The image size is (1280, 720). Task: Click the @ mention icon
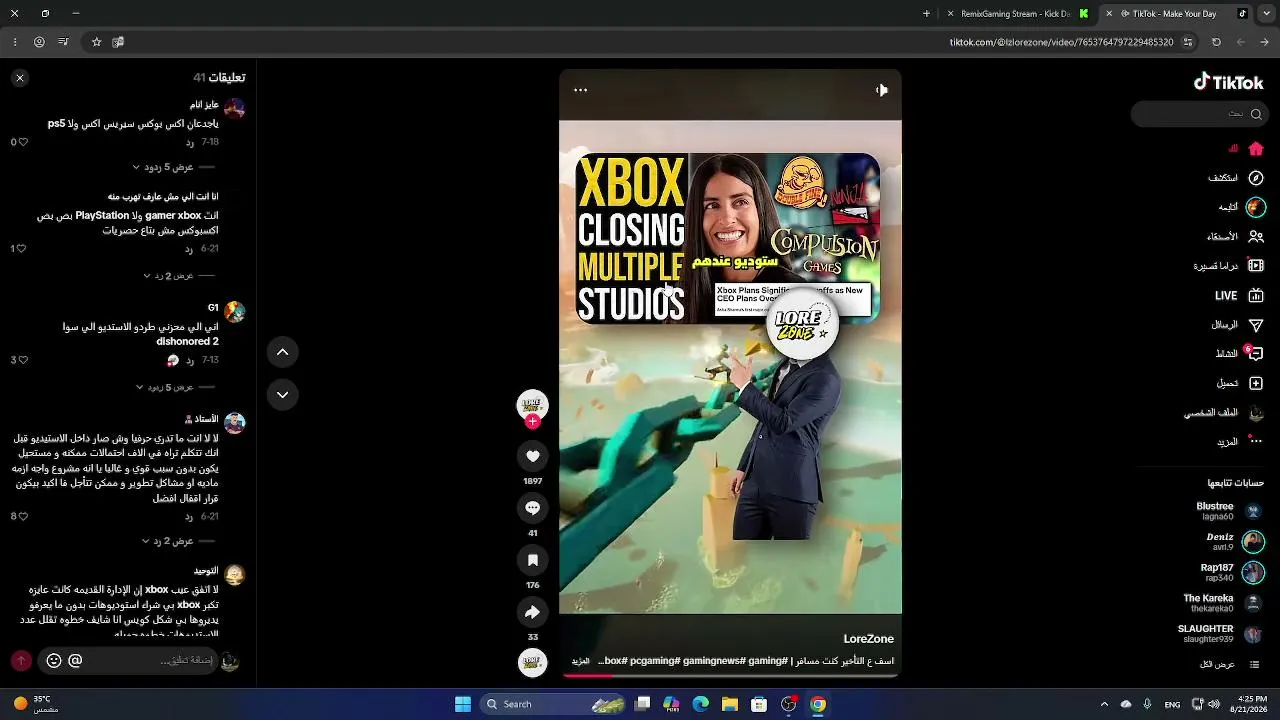click(75, 660)
